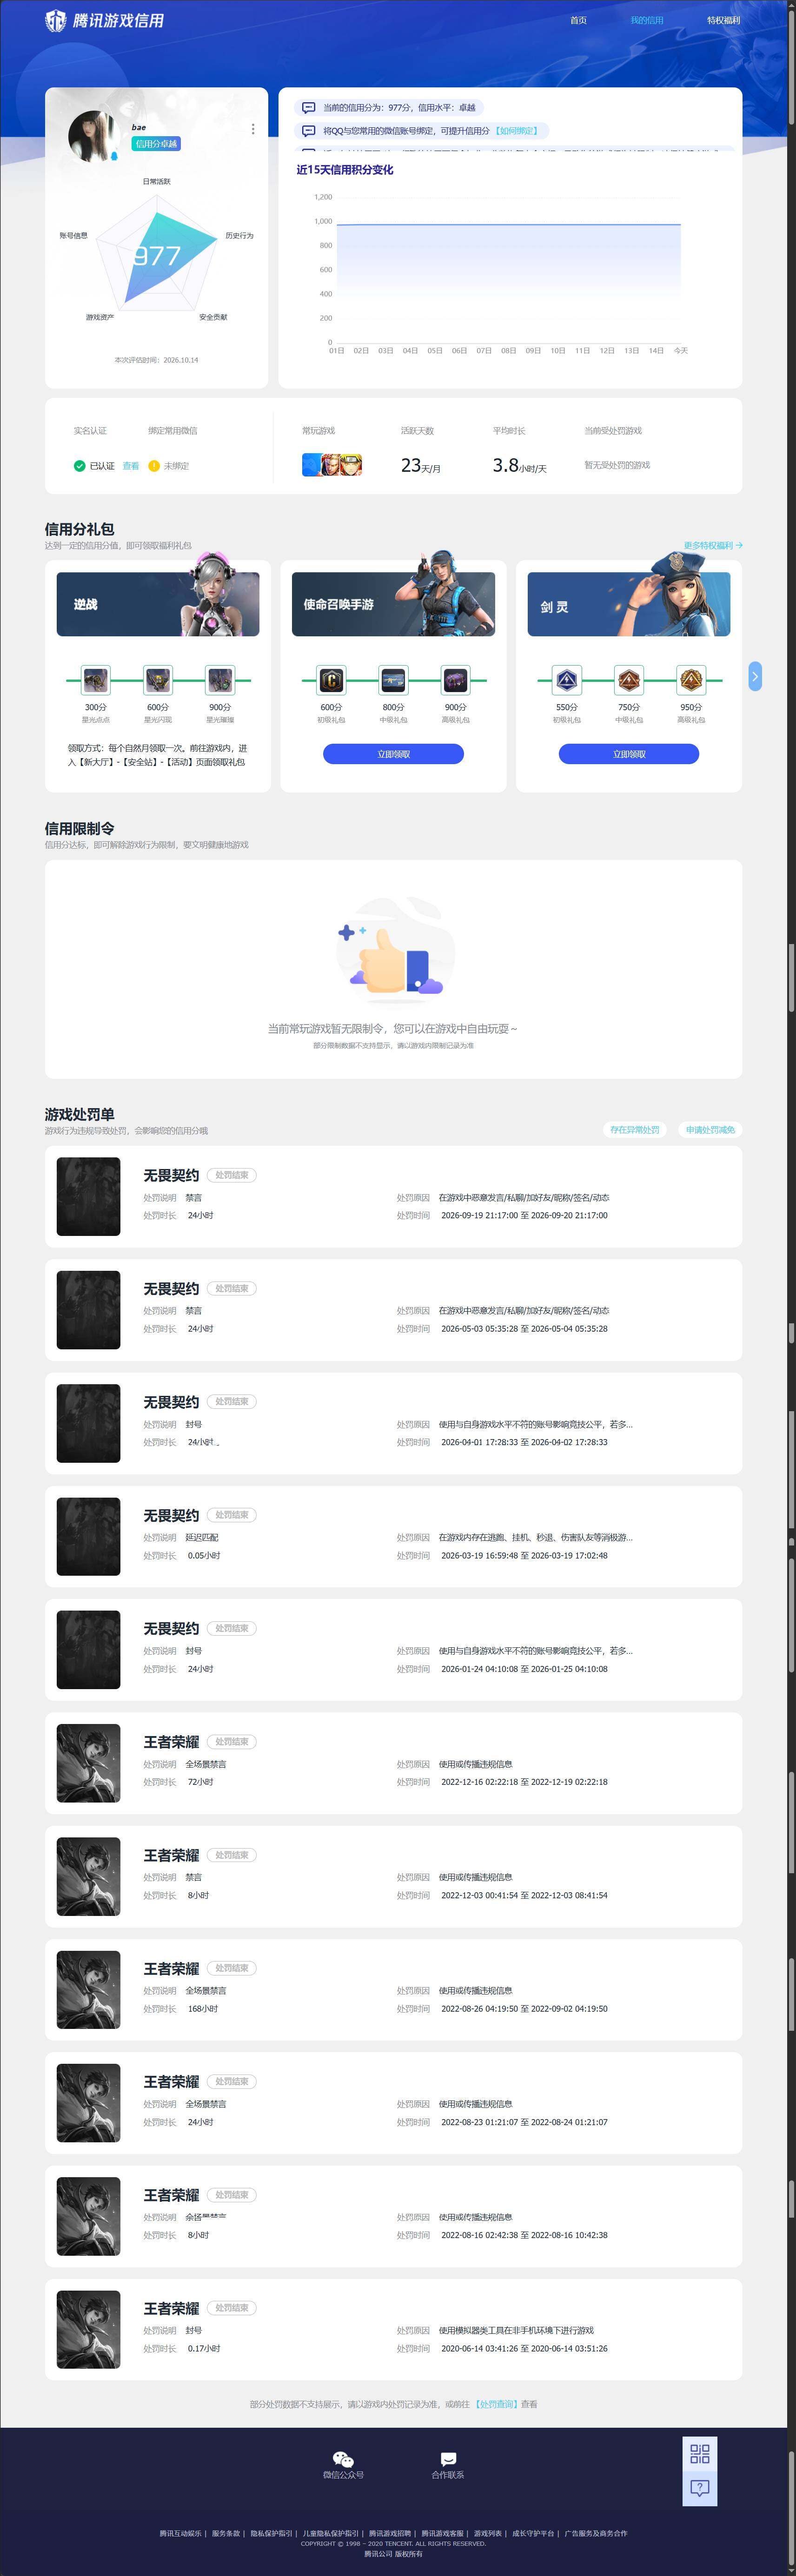Click 处罚结束 tag on the 延迟匹配 record
Screen dimensions: 796x2576
click(x=232, y=1515)
